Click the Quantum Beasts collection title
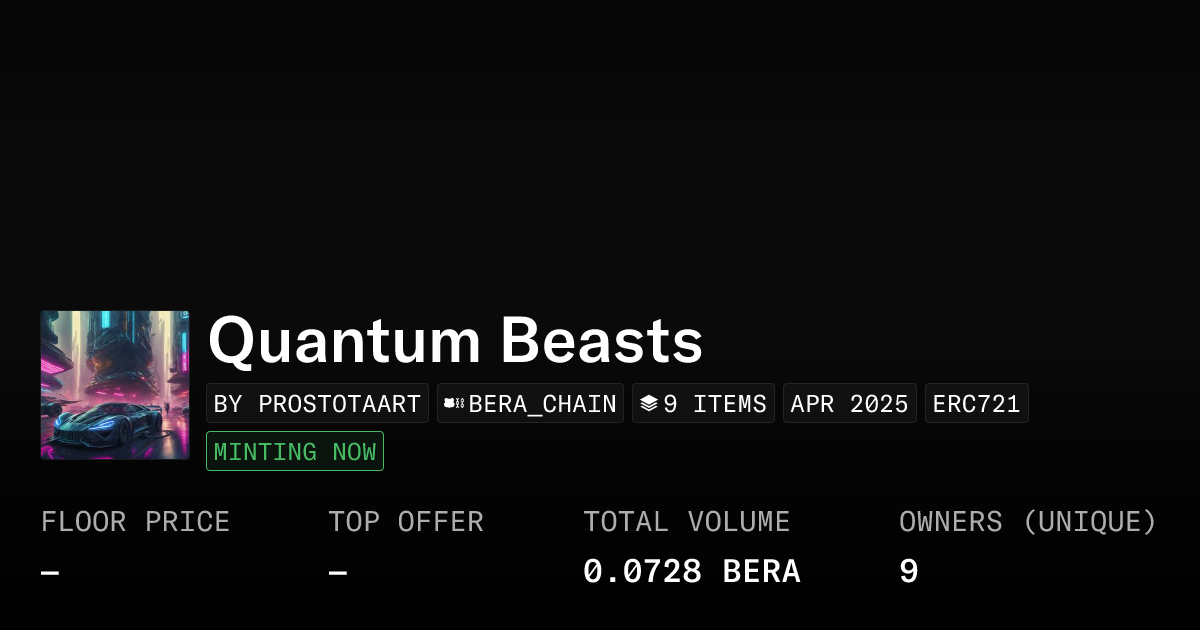The height and width of the screenshot is (630, 1200). (455, 341)
